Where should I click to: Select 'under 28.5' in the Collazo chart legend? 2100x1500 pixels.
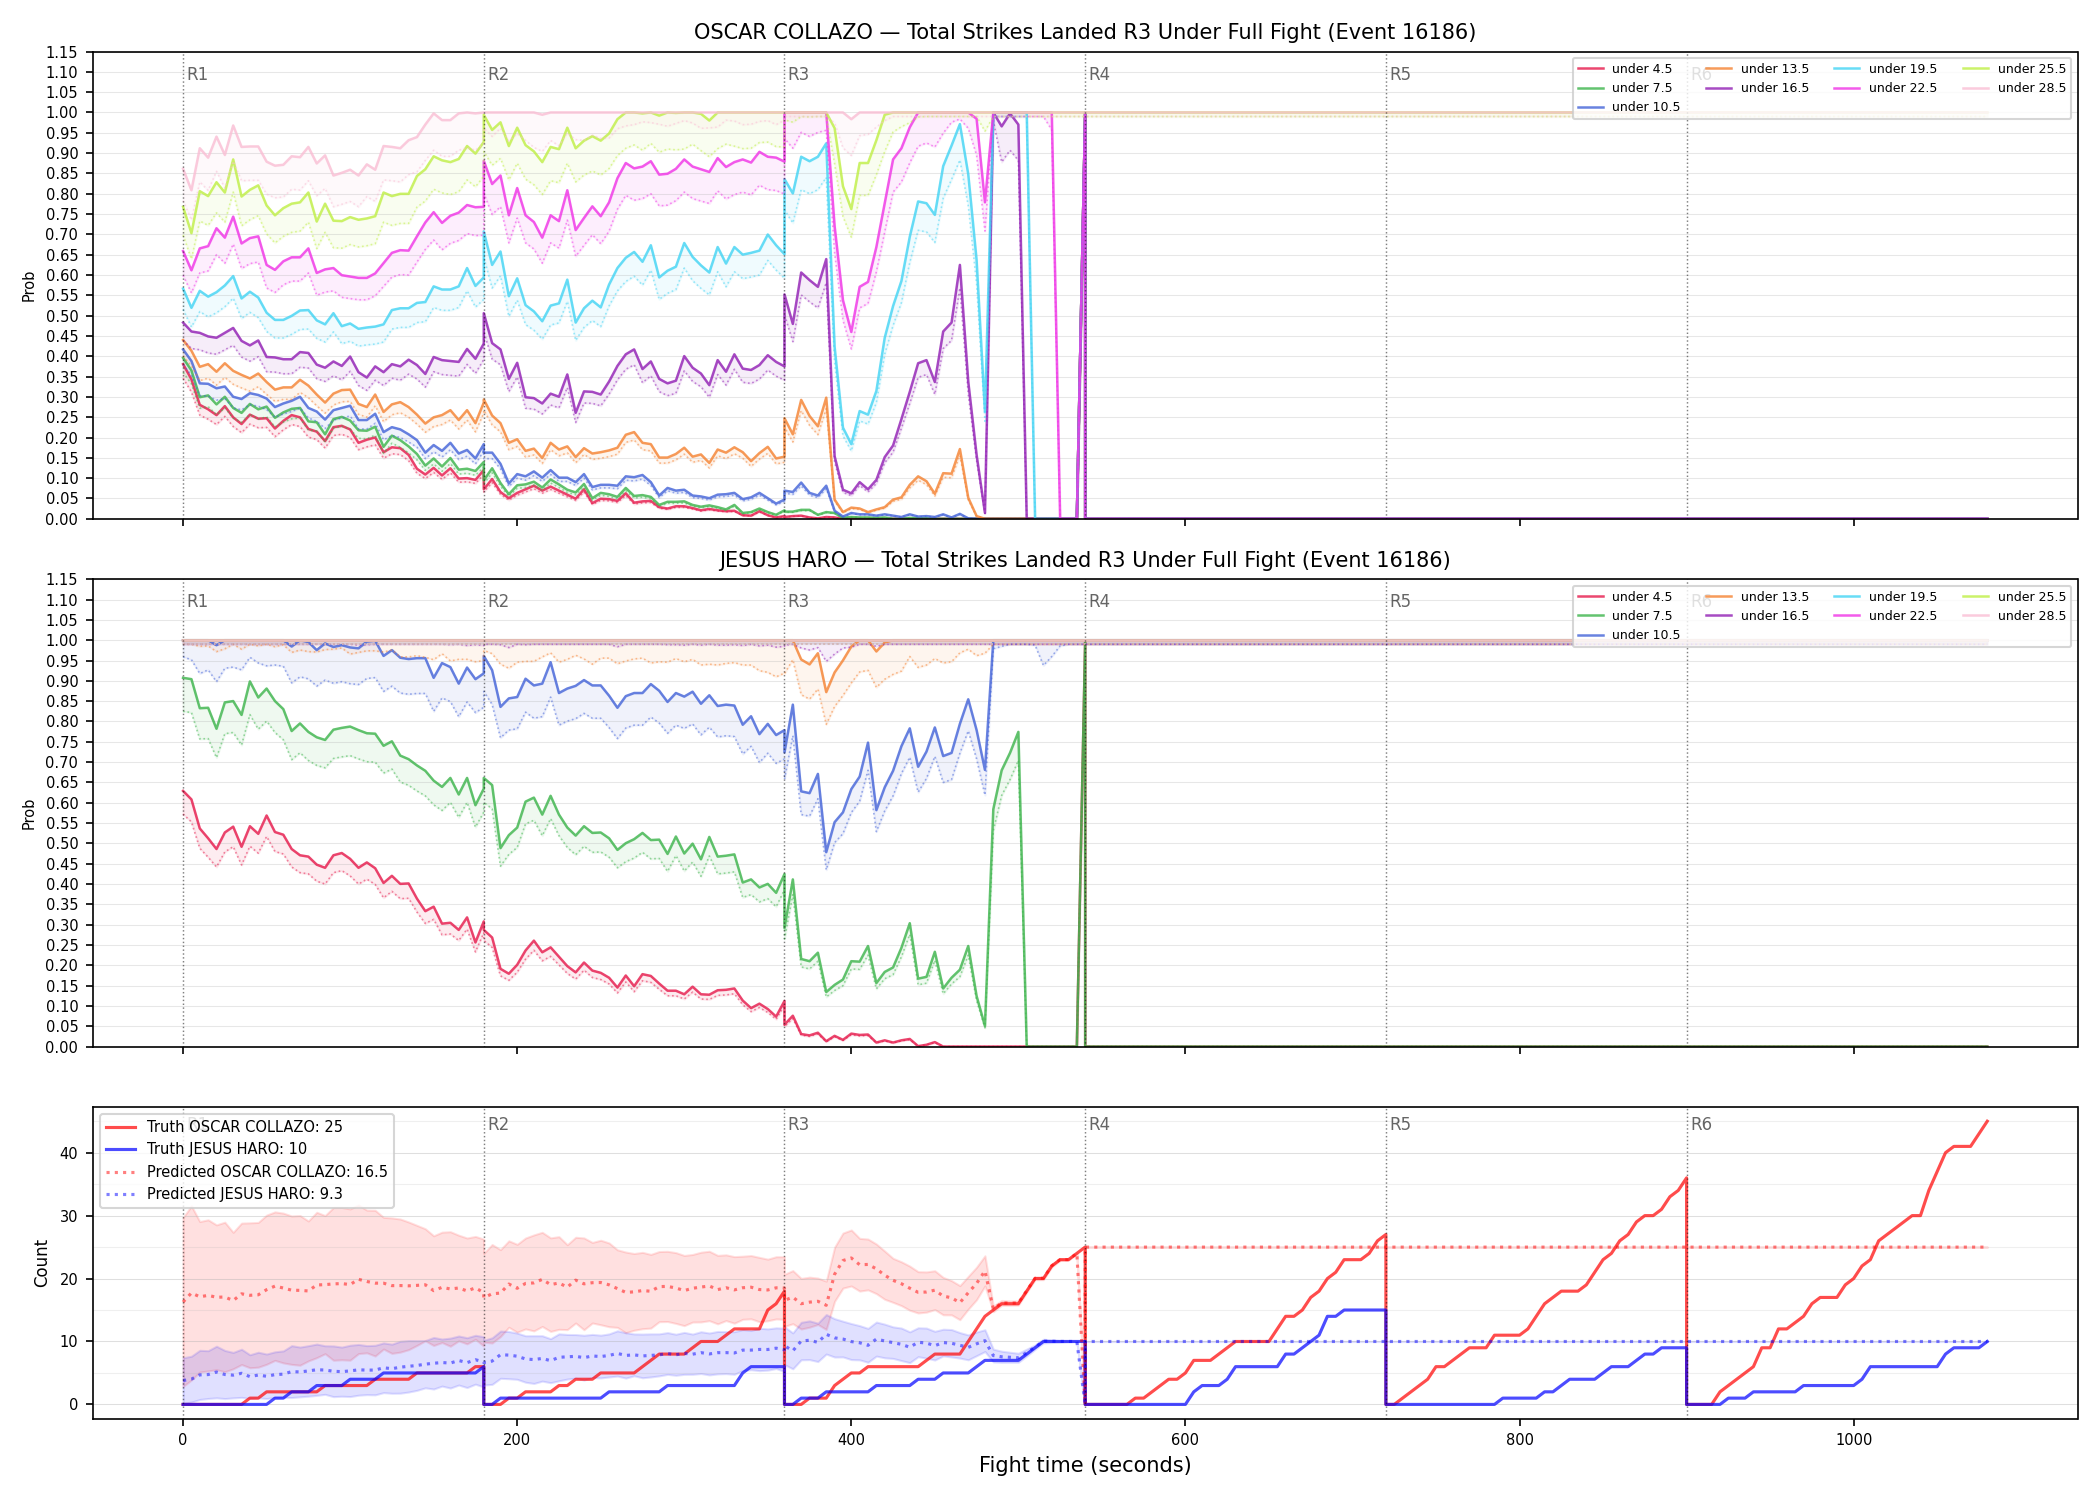(2015, 88)
